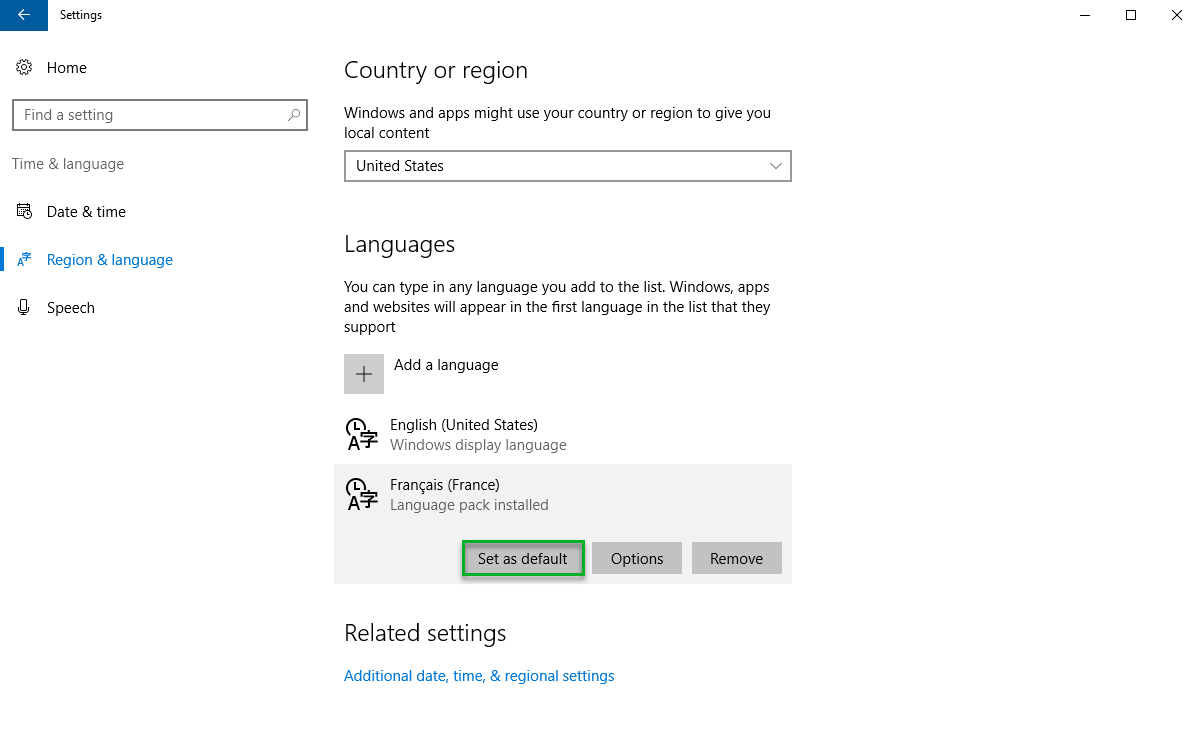Click the Français (France) language icon

362,494
